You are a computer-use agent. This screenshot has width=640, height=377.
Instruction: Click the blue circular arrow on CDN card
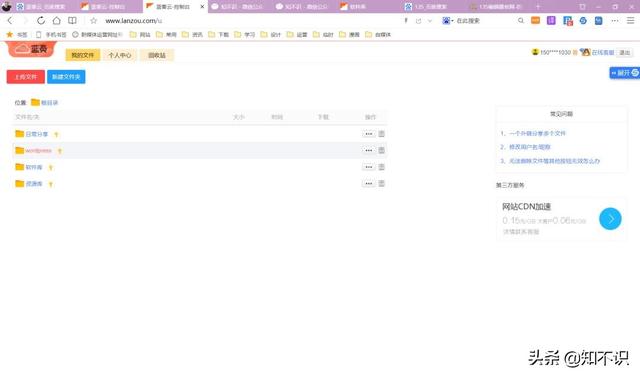610,219
